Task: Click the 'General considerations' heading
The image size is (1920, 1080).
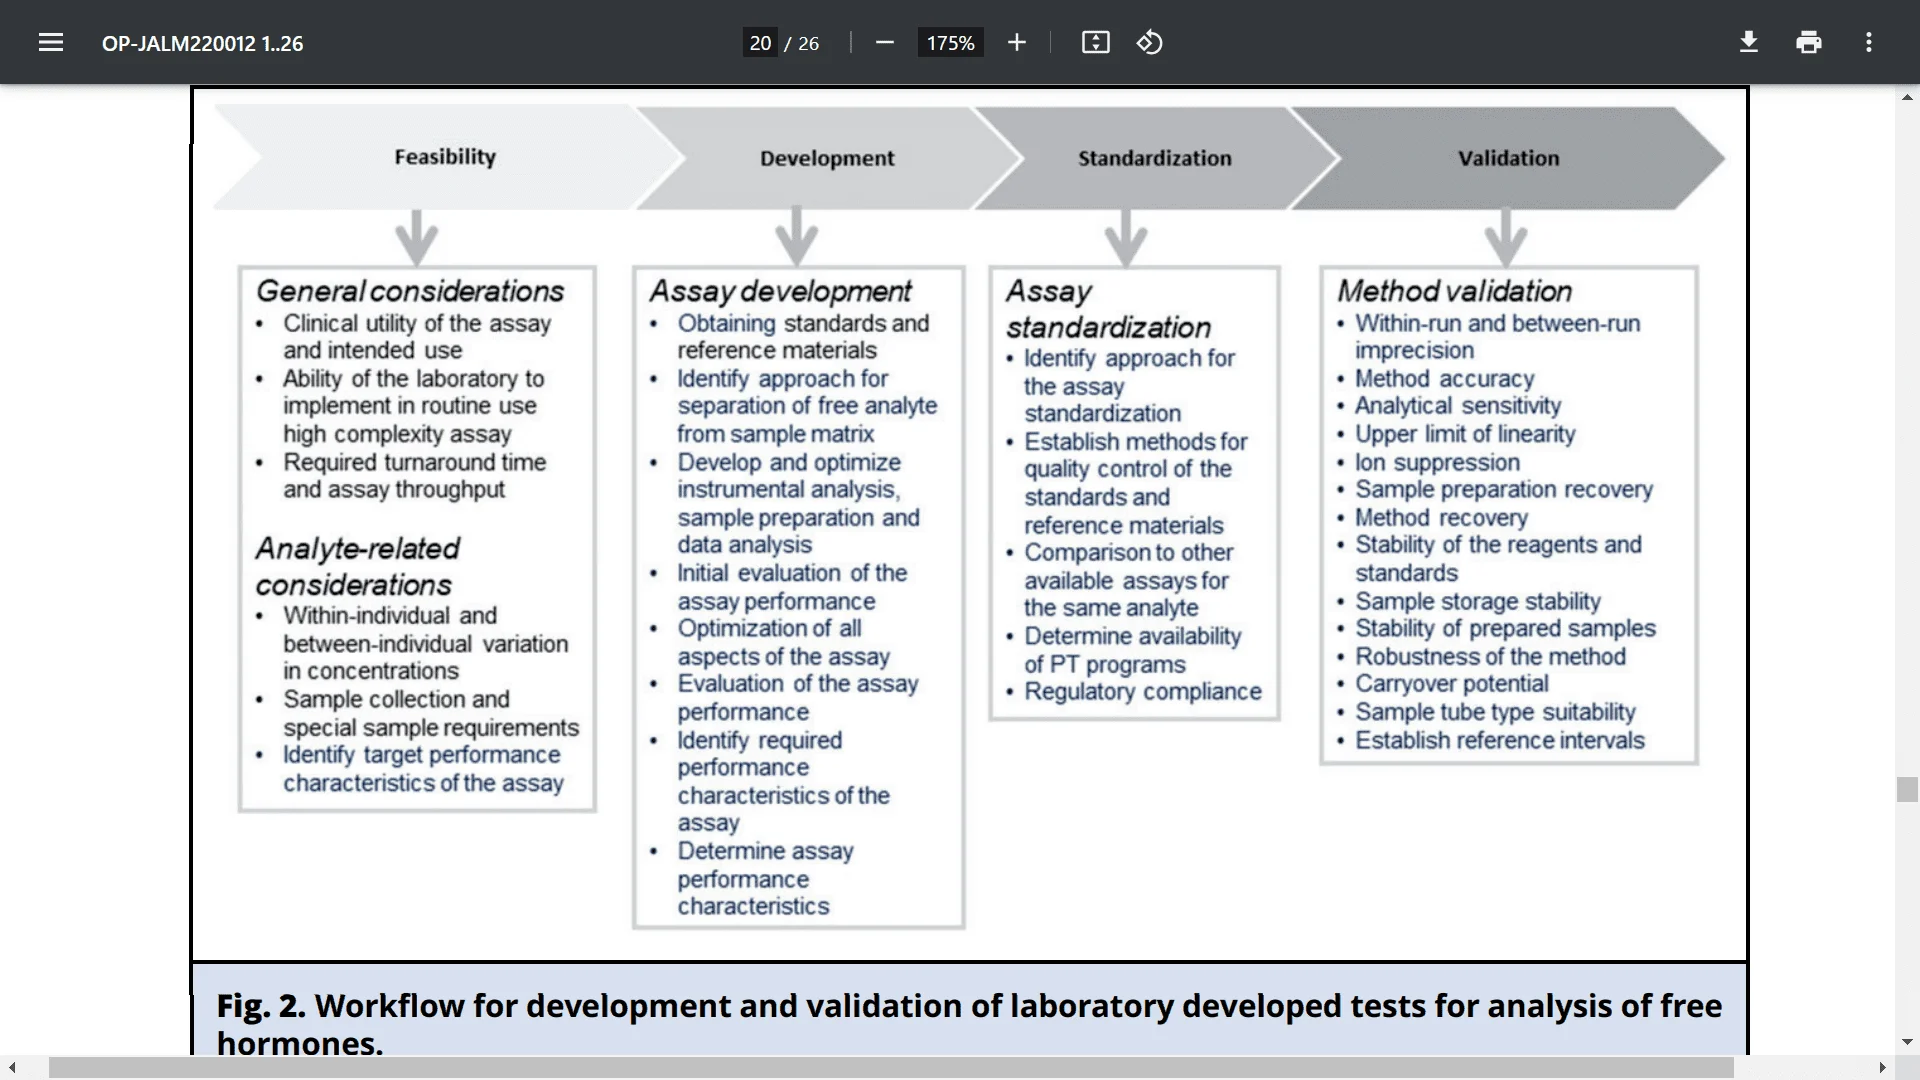Action: [410, 291]
